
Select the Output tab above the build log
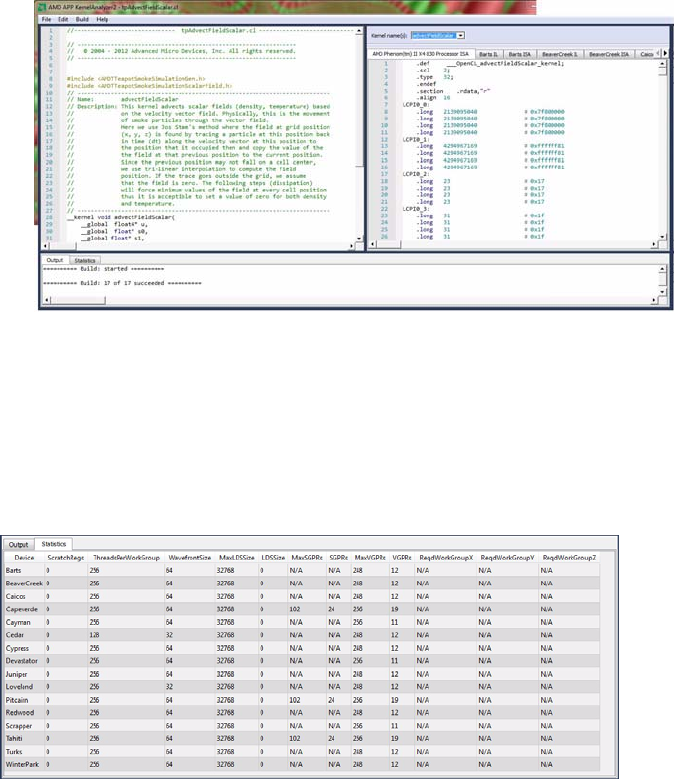click(55, 260)
